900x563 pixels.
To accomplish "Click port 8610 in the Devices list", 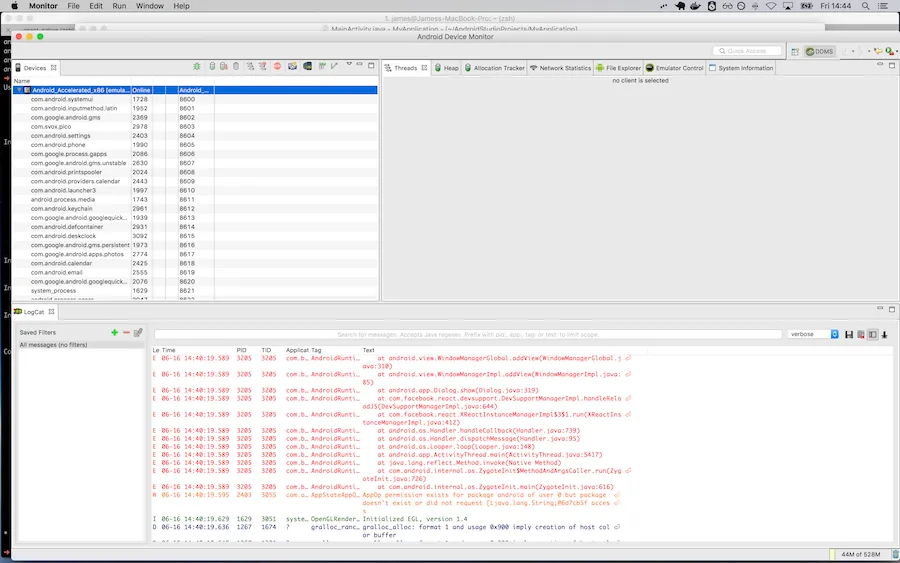I will click(x=187, y=191).
